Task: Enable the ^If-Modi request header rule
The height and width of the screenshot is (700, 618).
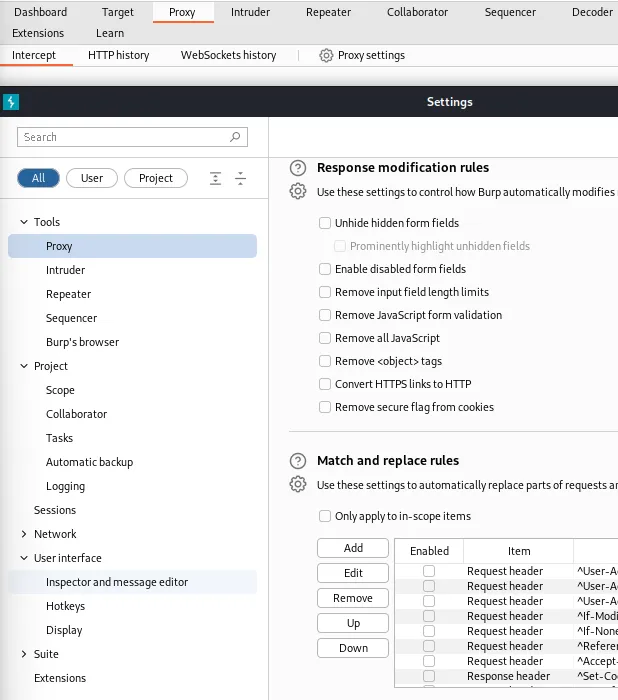Action: coord(429,616)
